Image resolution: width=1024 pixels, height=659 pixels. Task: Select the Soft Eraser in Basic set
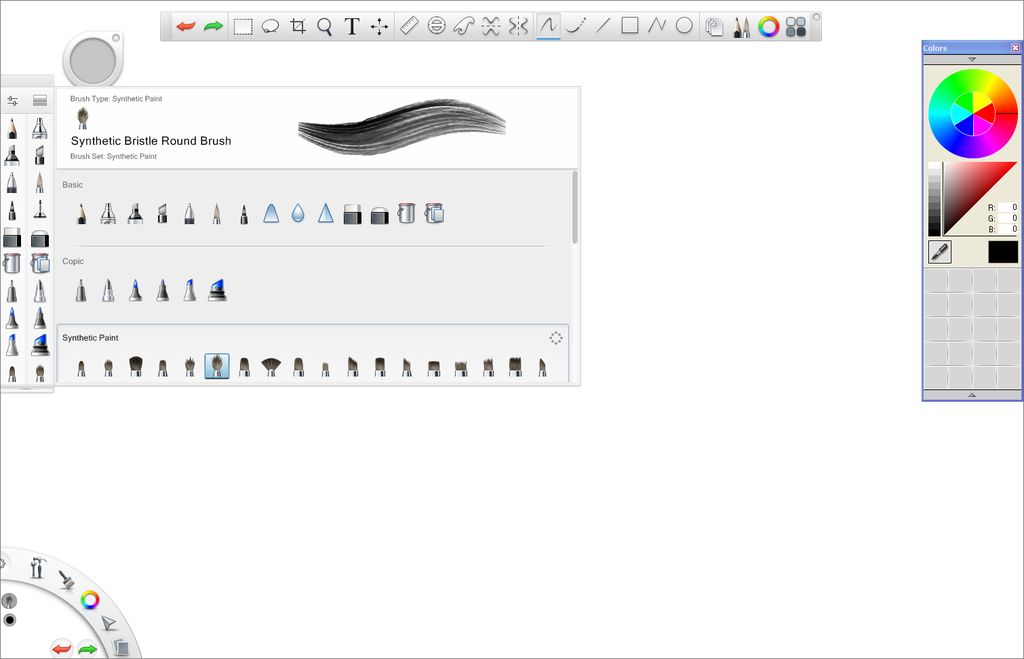coord(379,215)
